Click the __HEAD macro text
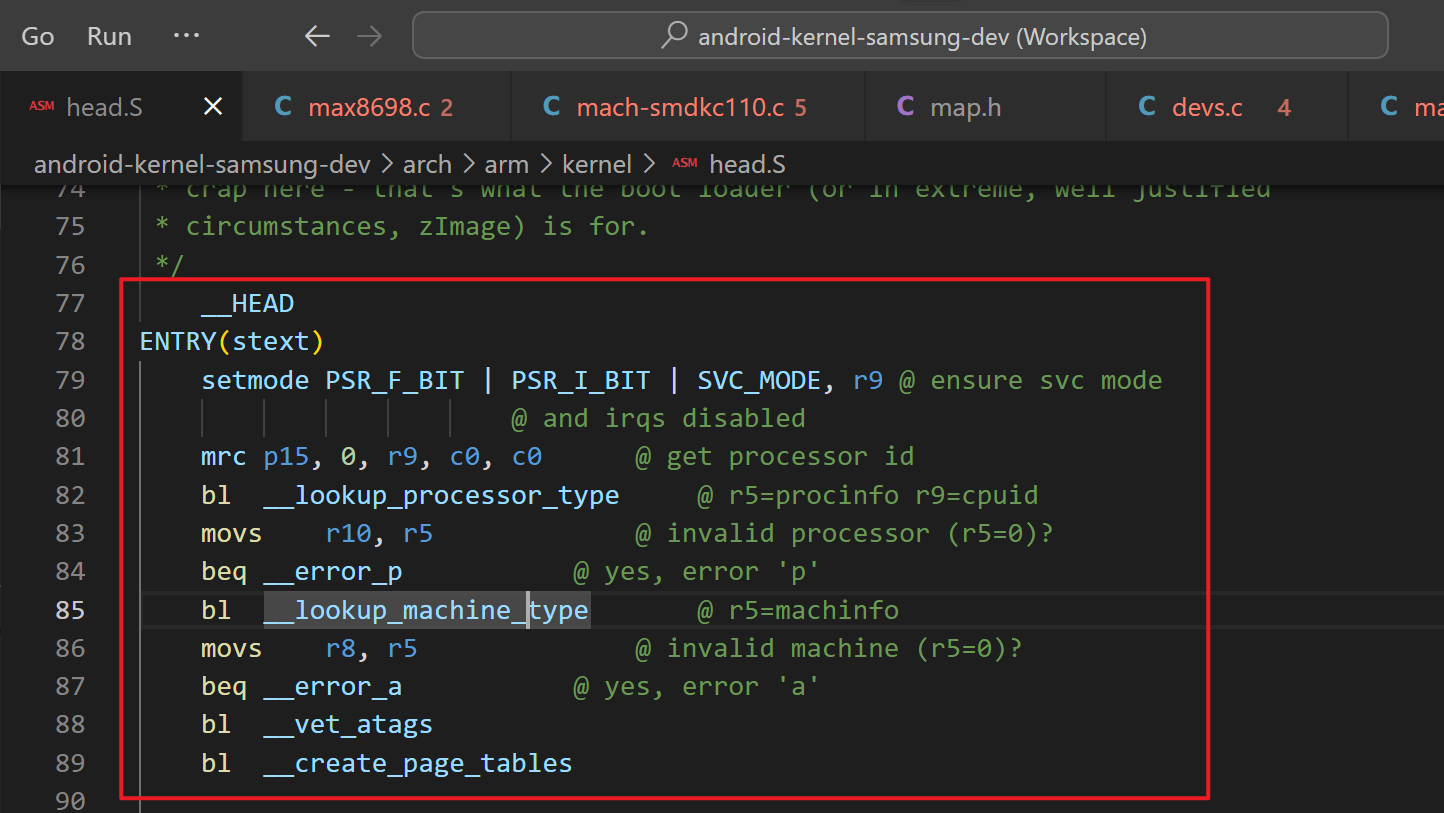The height and width of the screenshot is (813, 1444). (248, 303)
